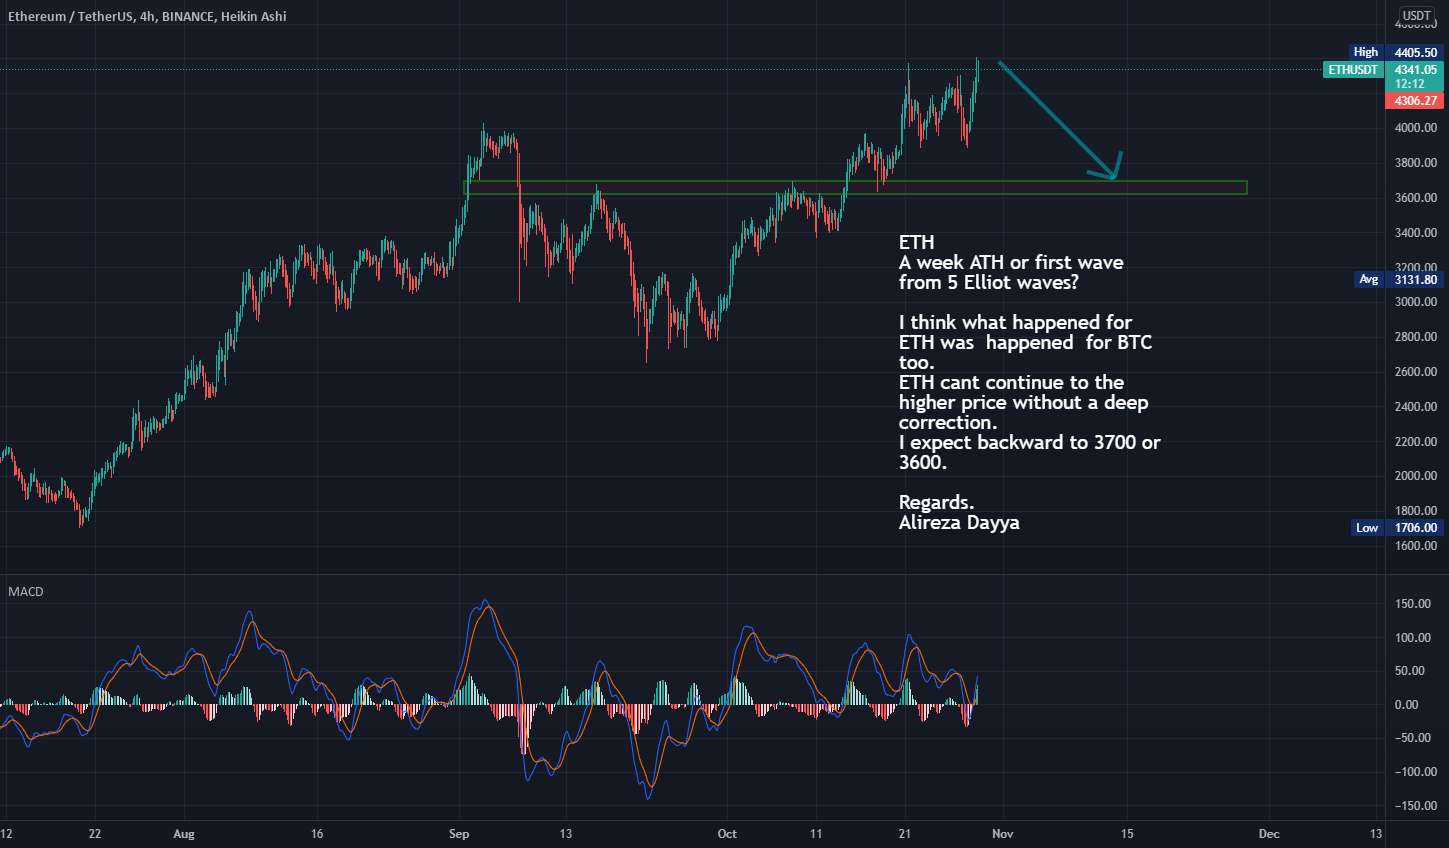
Task: Click 0.00 on the MACD scale
Action: tap(1406, 705)
